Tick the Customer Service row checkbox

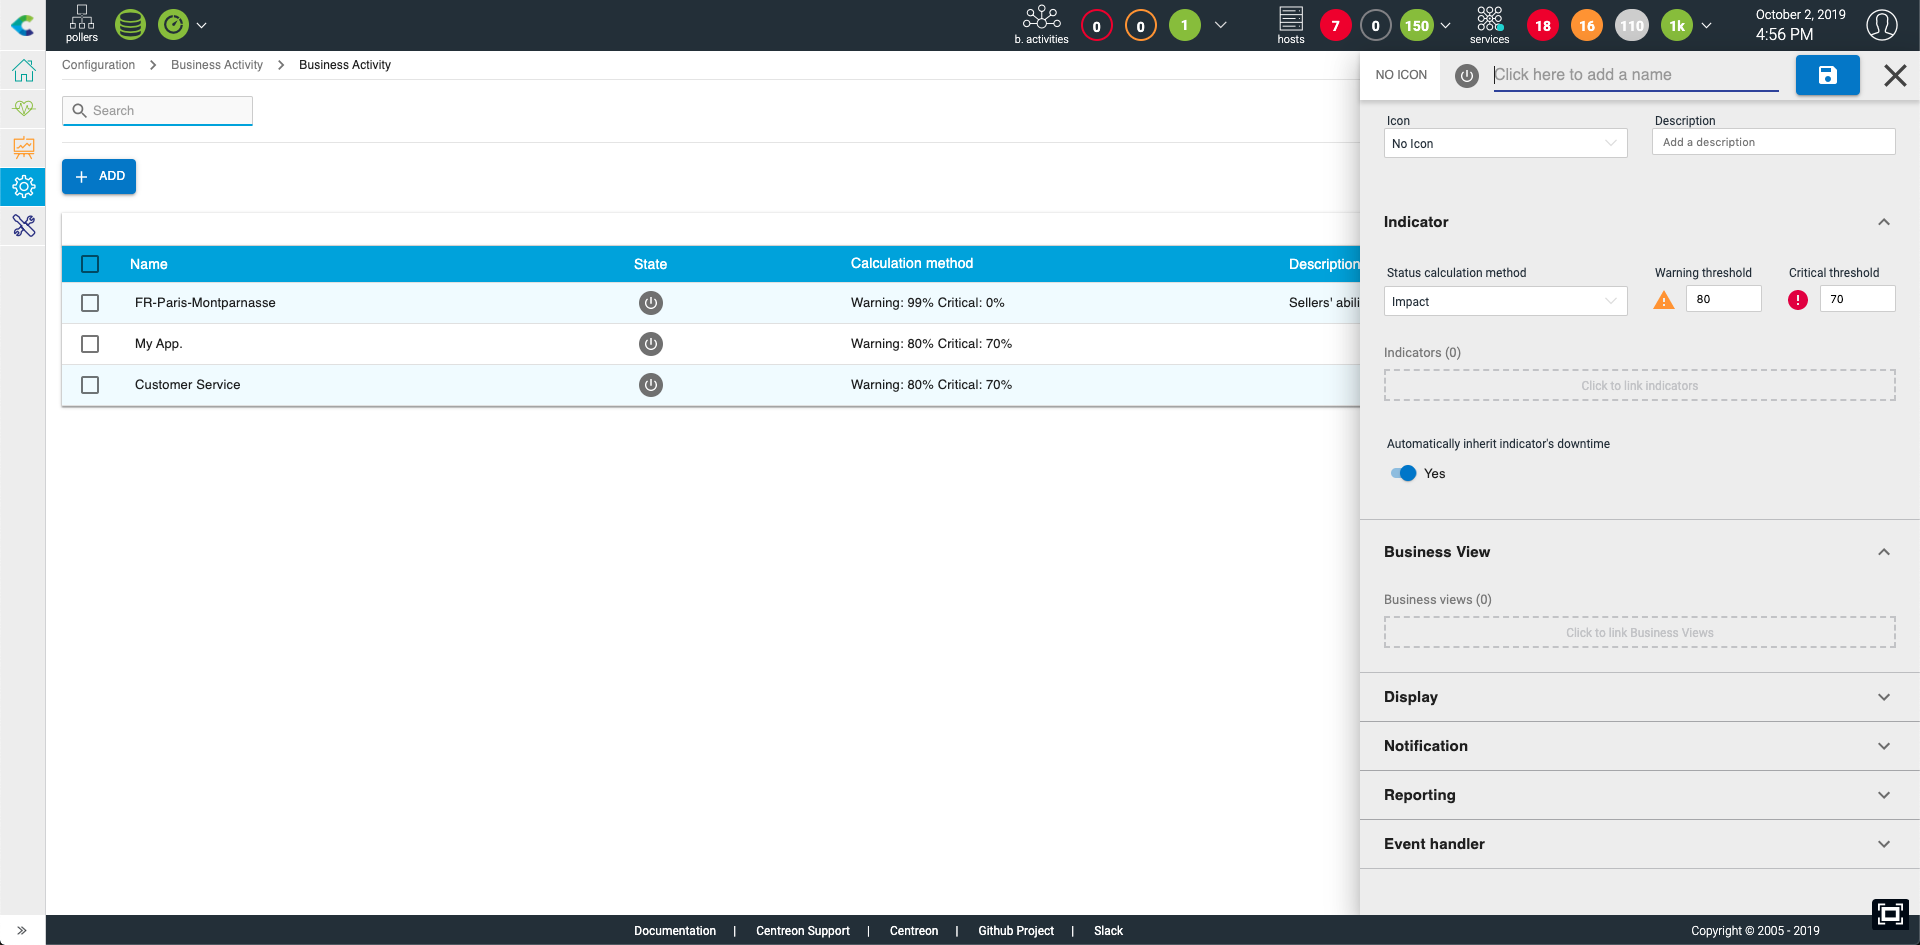(x=90, y=385)
